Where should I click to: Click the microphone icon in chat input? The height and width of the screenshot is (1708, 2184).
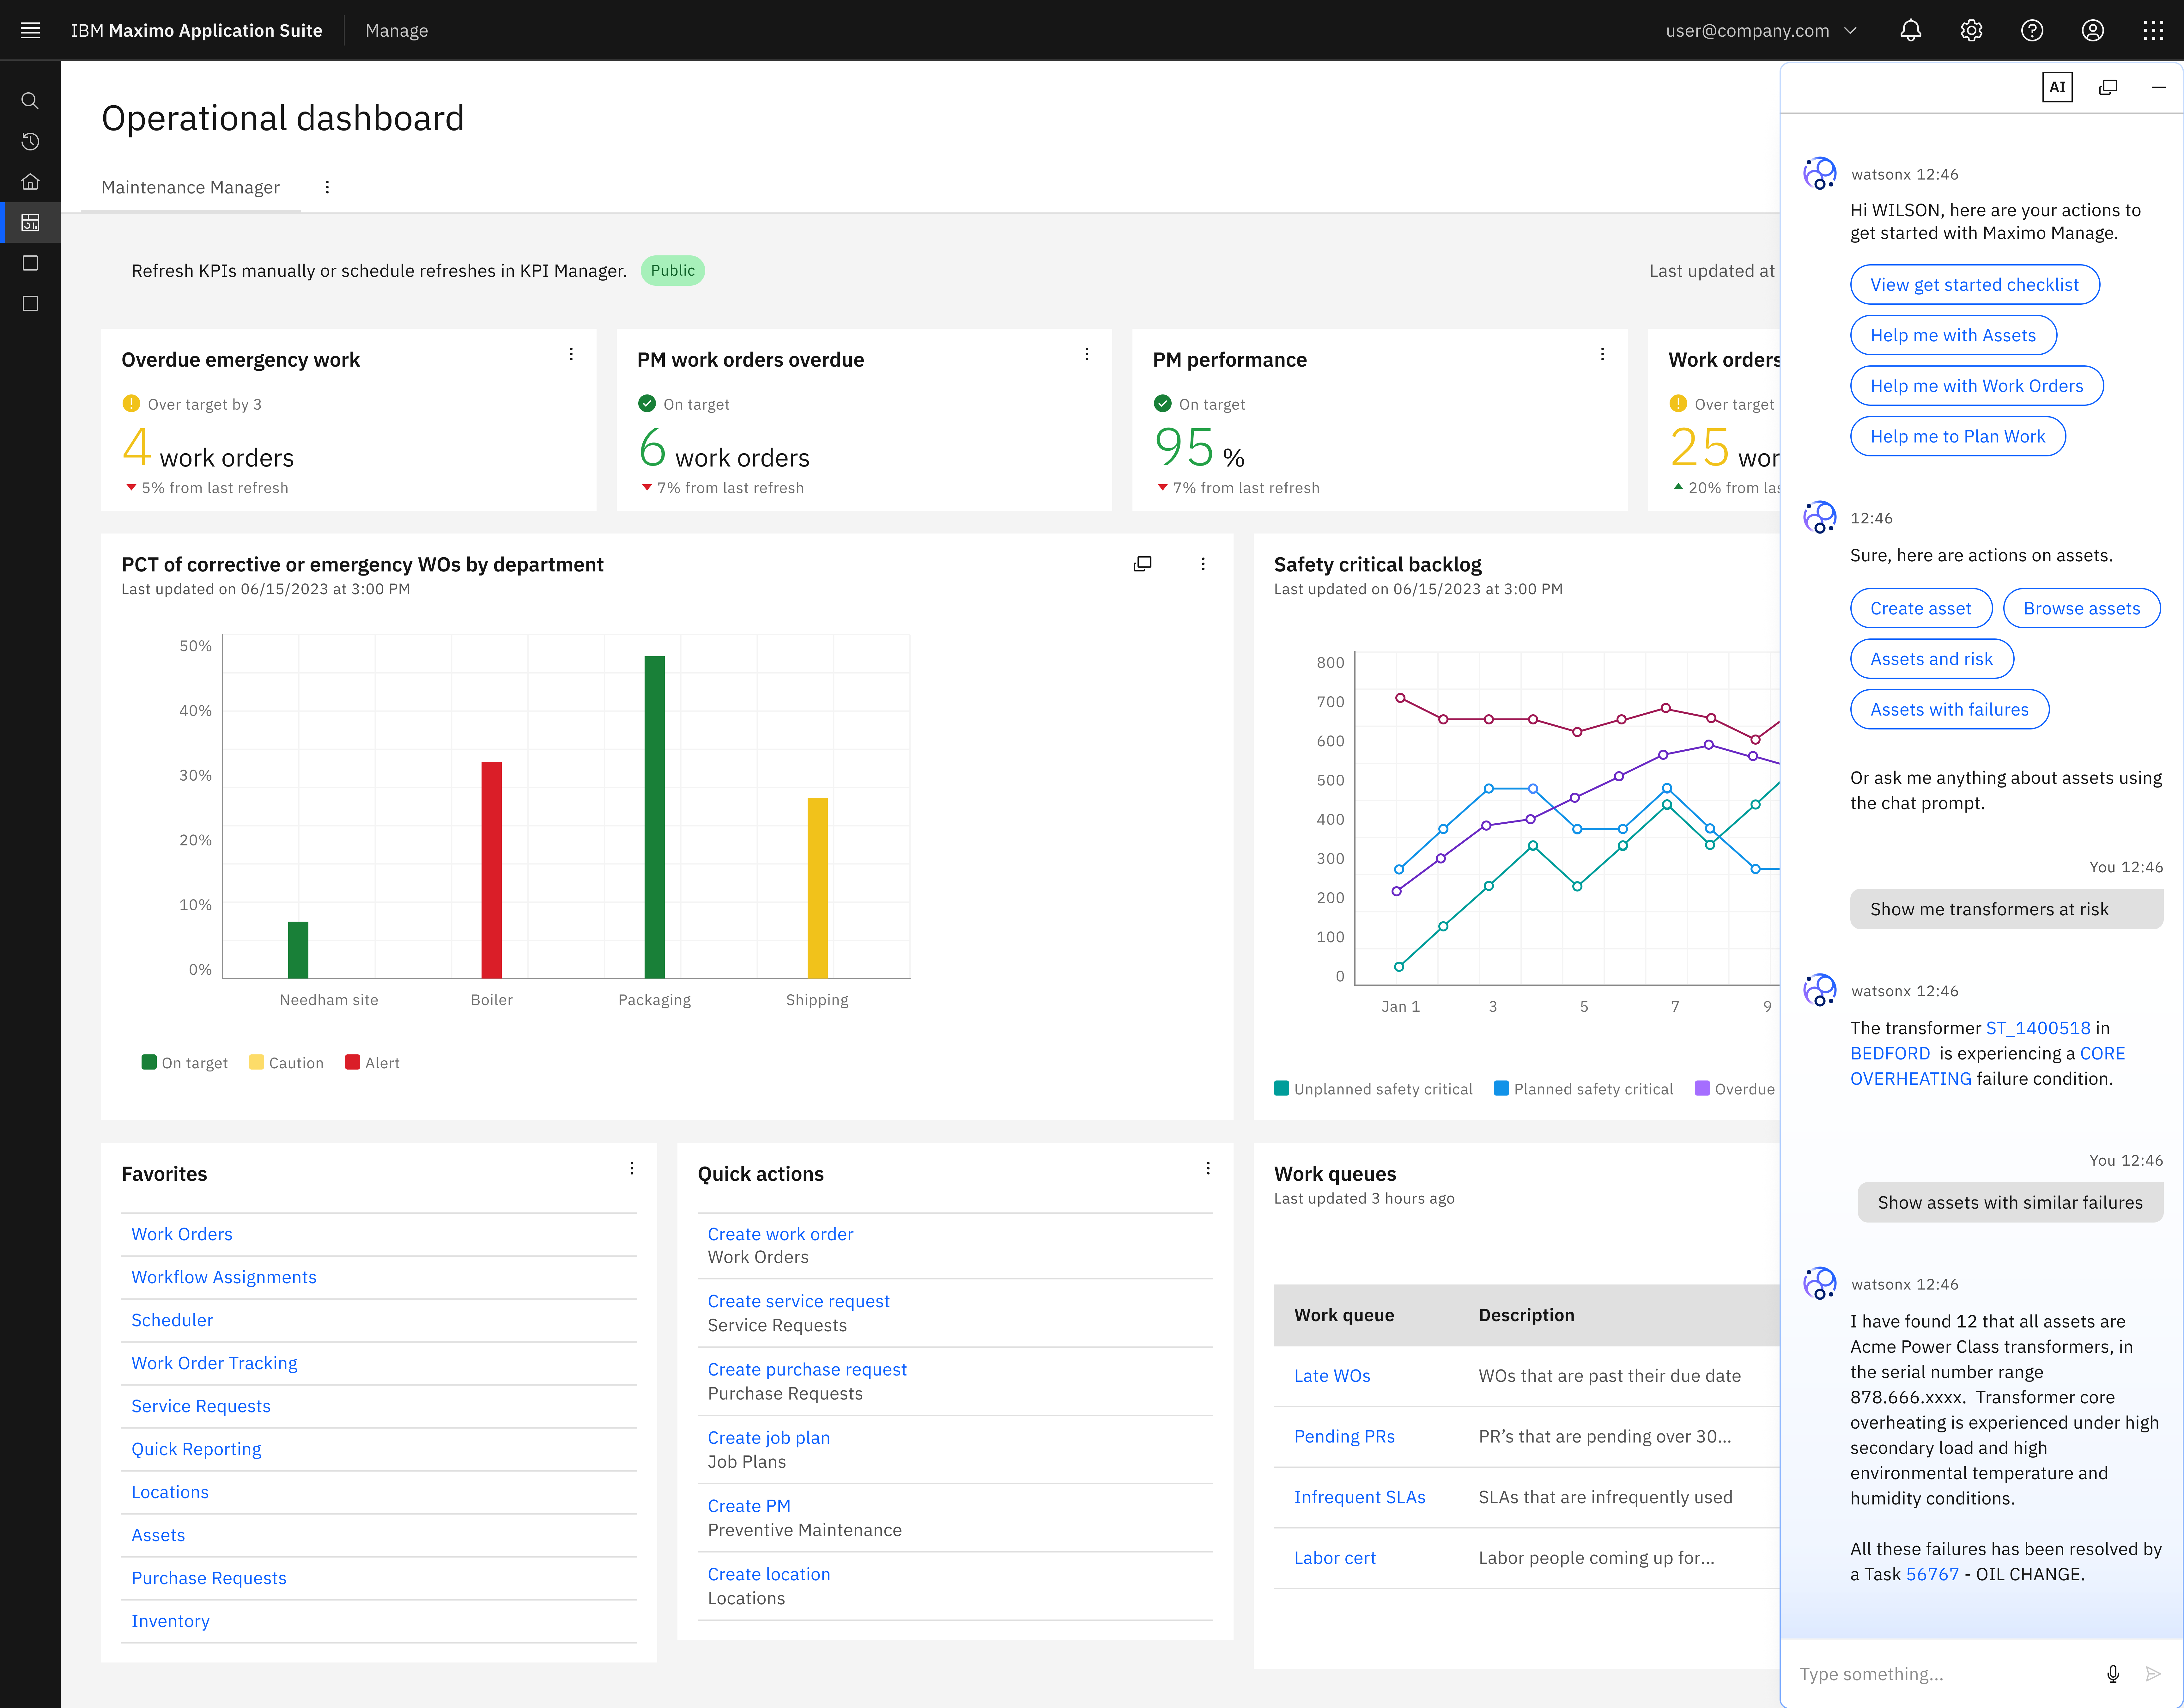pos(2113,1674)
